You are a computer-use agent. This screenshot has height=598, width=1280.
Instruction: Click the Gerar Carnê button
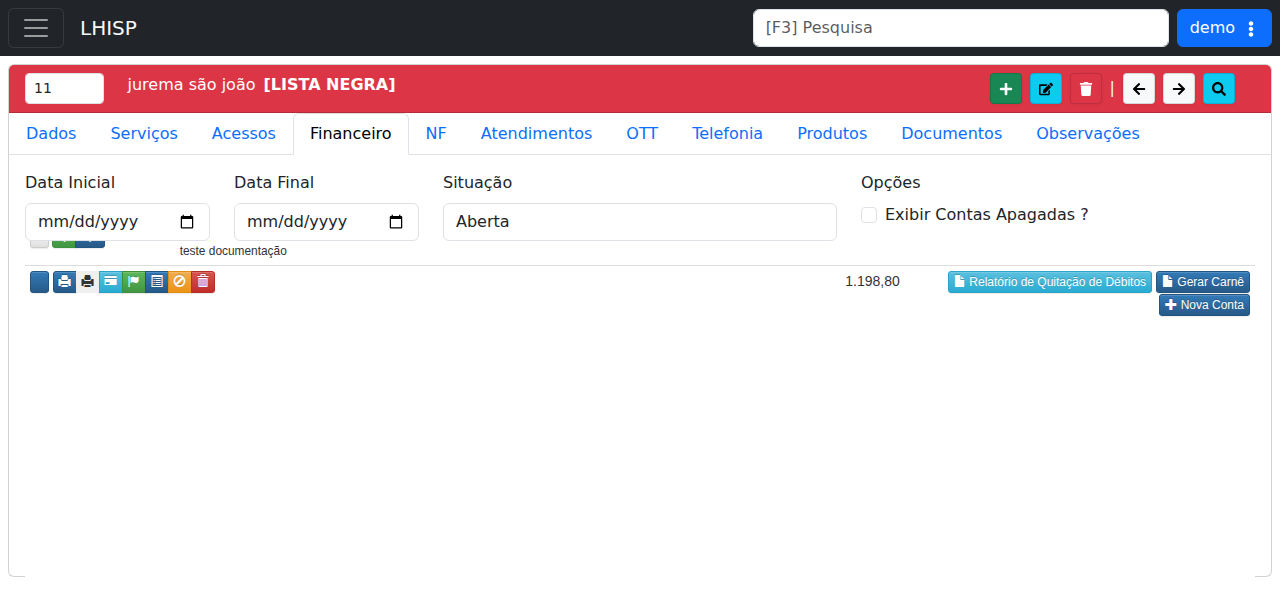pos(1203,282)
